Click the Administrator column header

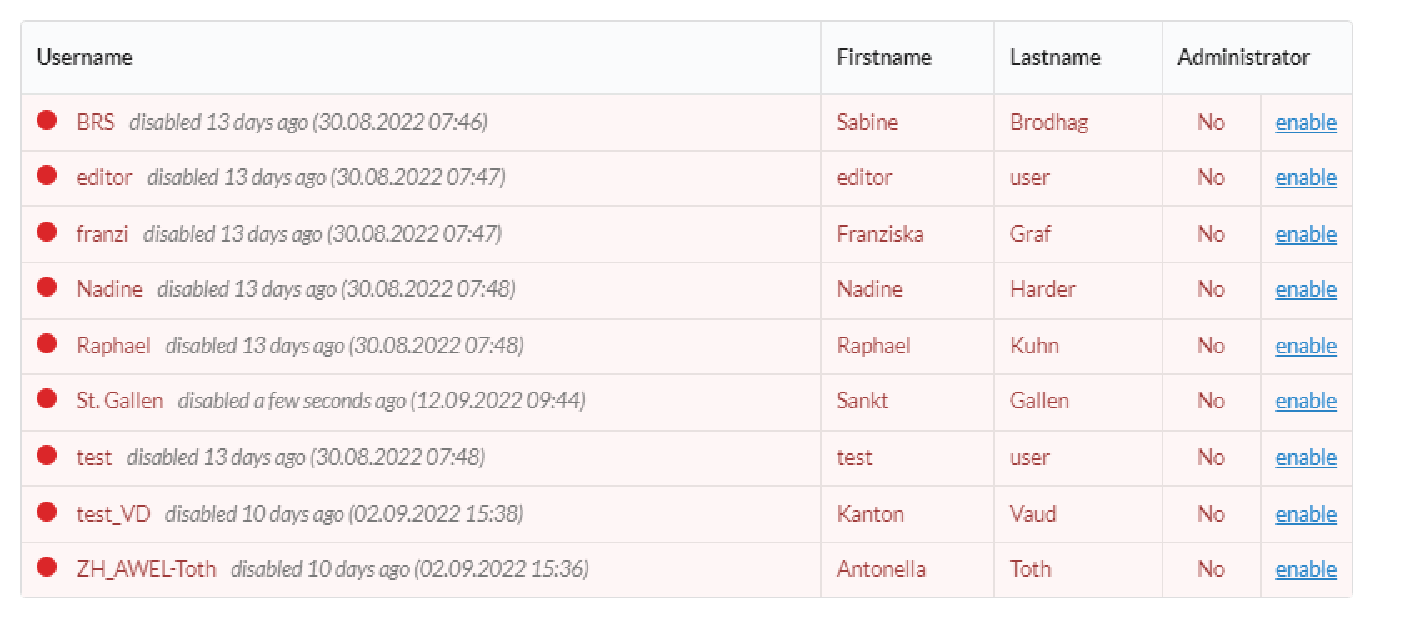[1242, 57]
